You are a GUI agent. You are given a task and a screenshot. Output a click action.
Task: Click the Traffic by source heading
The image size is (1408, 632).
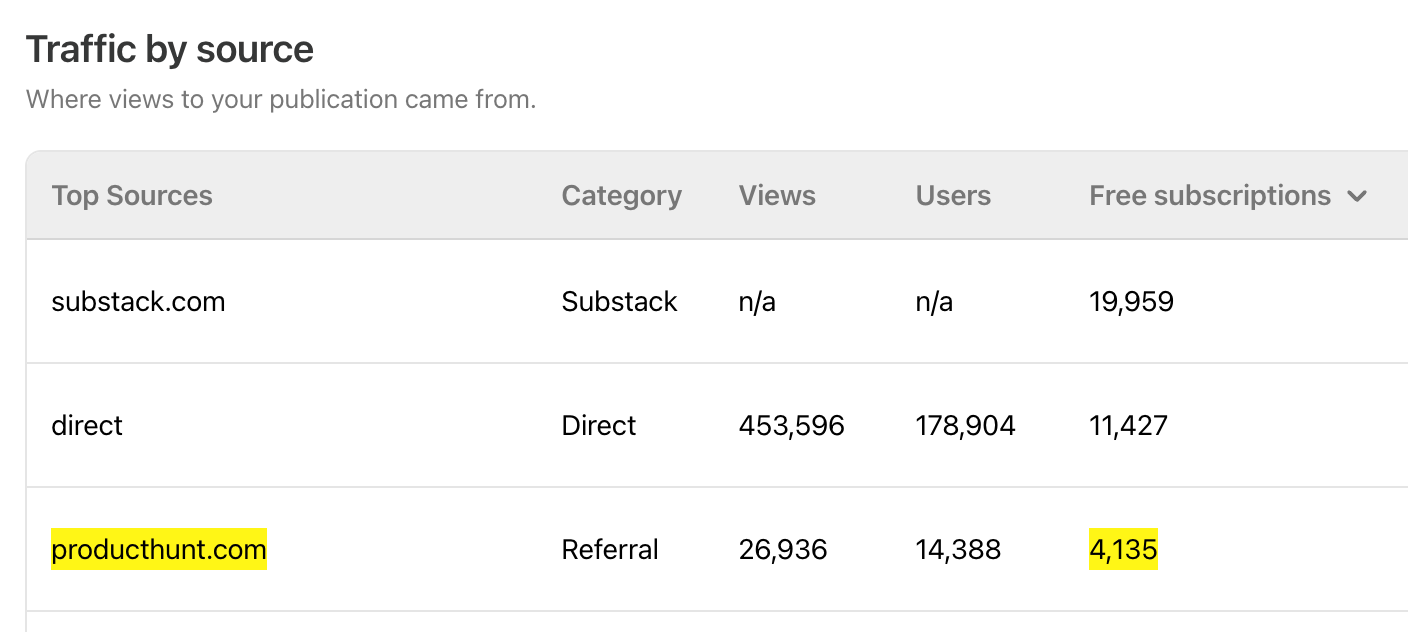(x=170, y=49)
